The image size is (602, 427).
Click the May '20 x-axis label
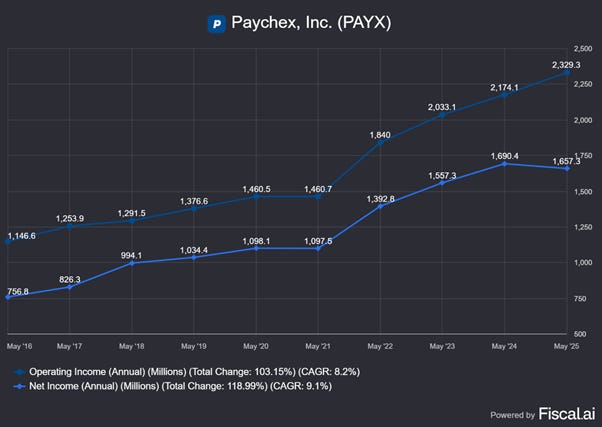click(x=256, y=346)
